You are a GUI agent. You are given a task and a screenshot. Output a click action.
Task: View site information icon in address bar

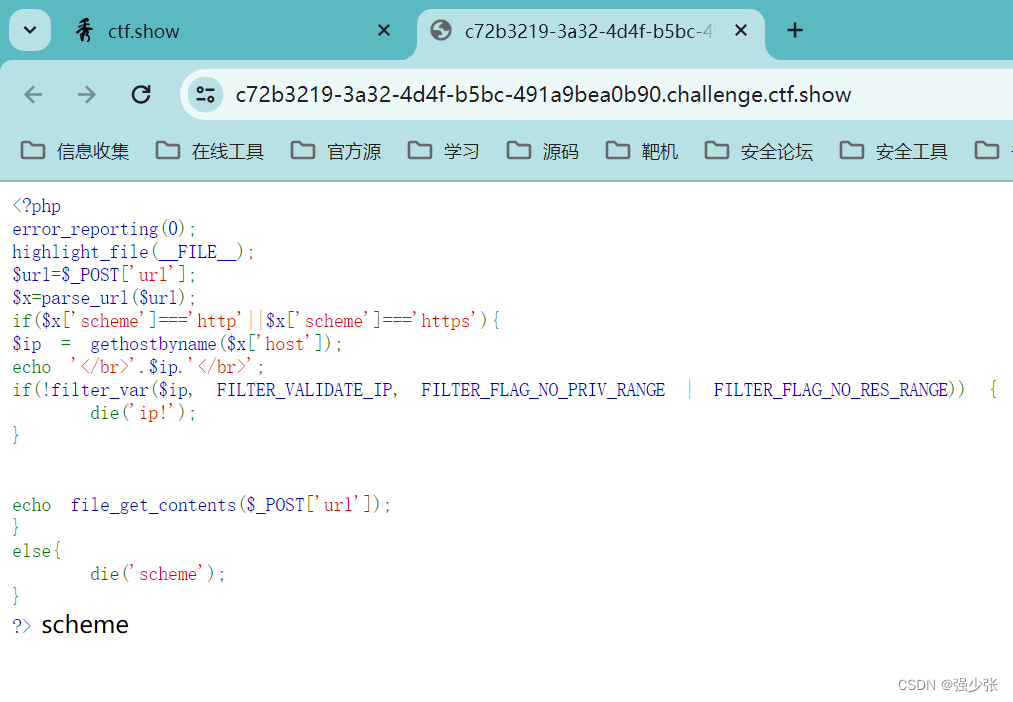(x=205, y=95)
